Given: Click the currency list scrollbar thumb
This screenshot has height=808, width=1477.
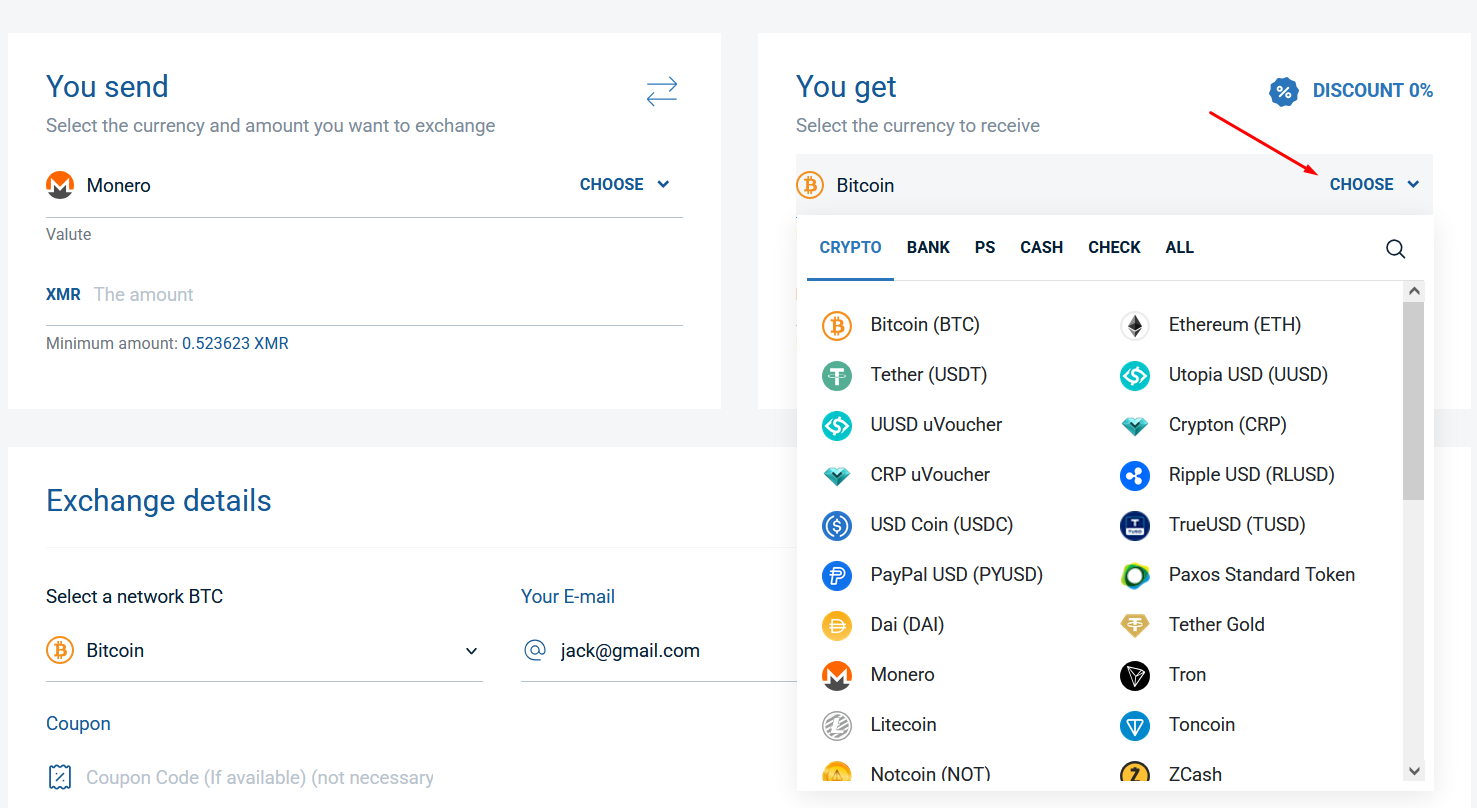Looking at the screenshot, I should click(1413, 400).
